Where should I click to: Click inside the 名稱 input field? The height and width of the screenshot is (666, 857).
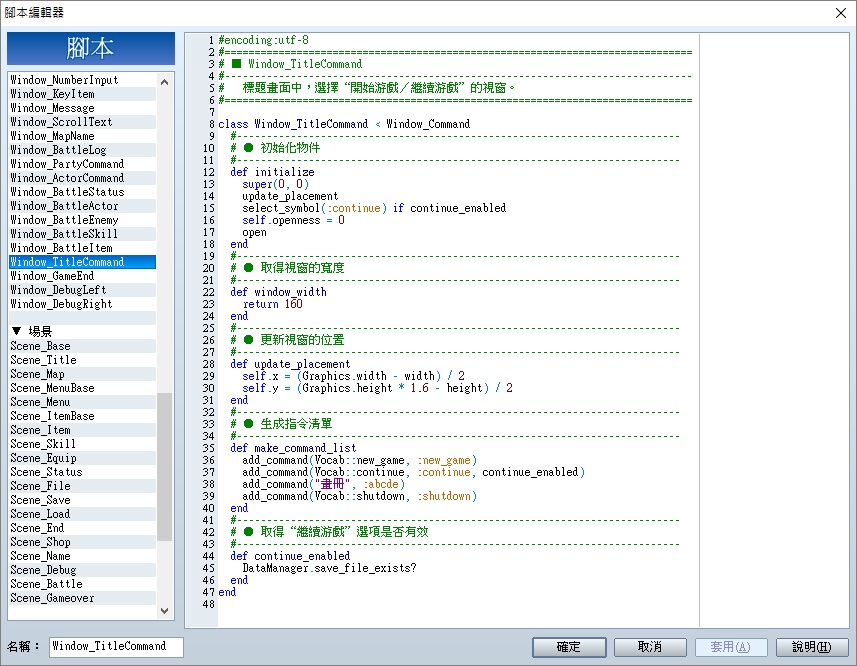pyautogui.click(x=116, y=646)
